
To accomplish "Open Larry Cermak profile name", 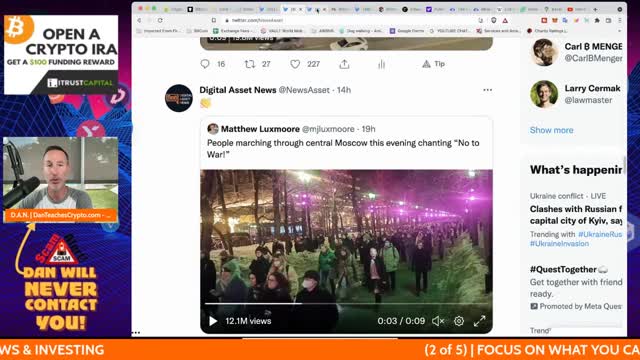I will click(x=592, y=88).
